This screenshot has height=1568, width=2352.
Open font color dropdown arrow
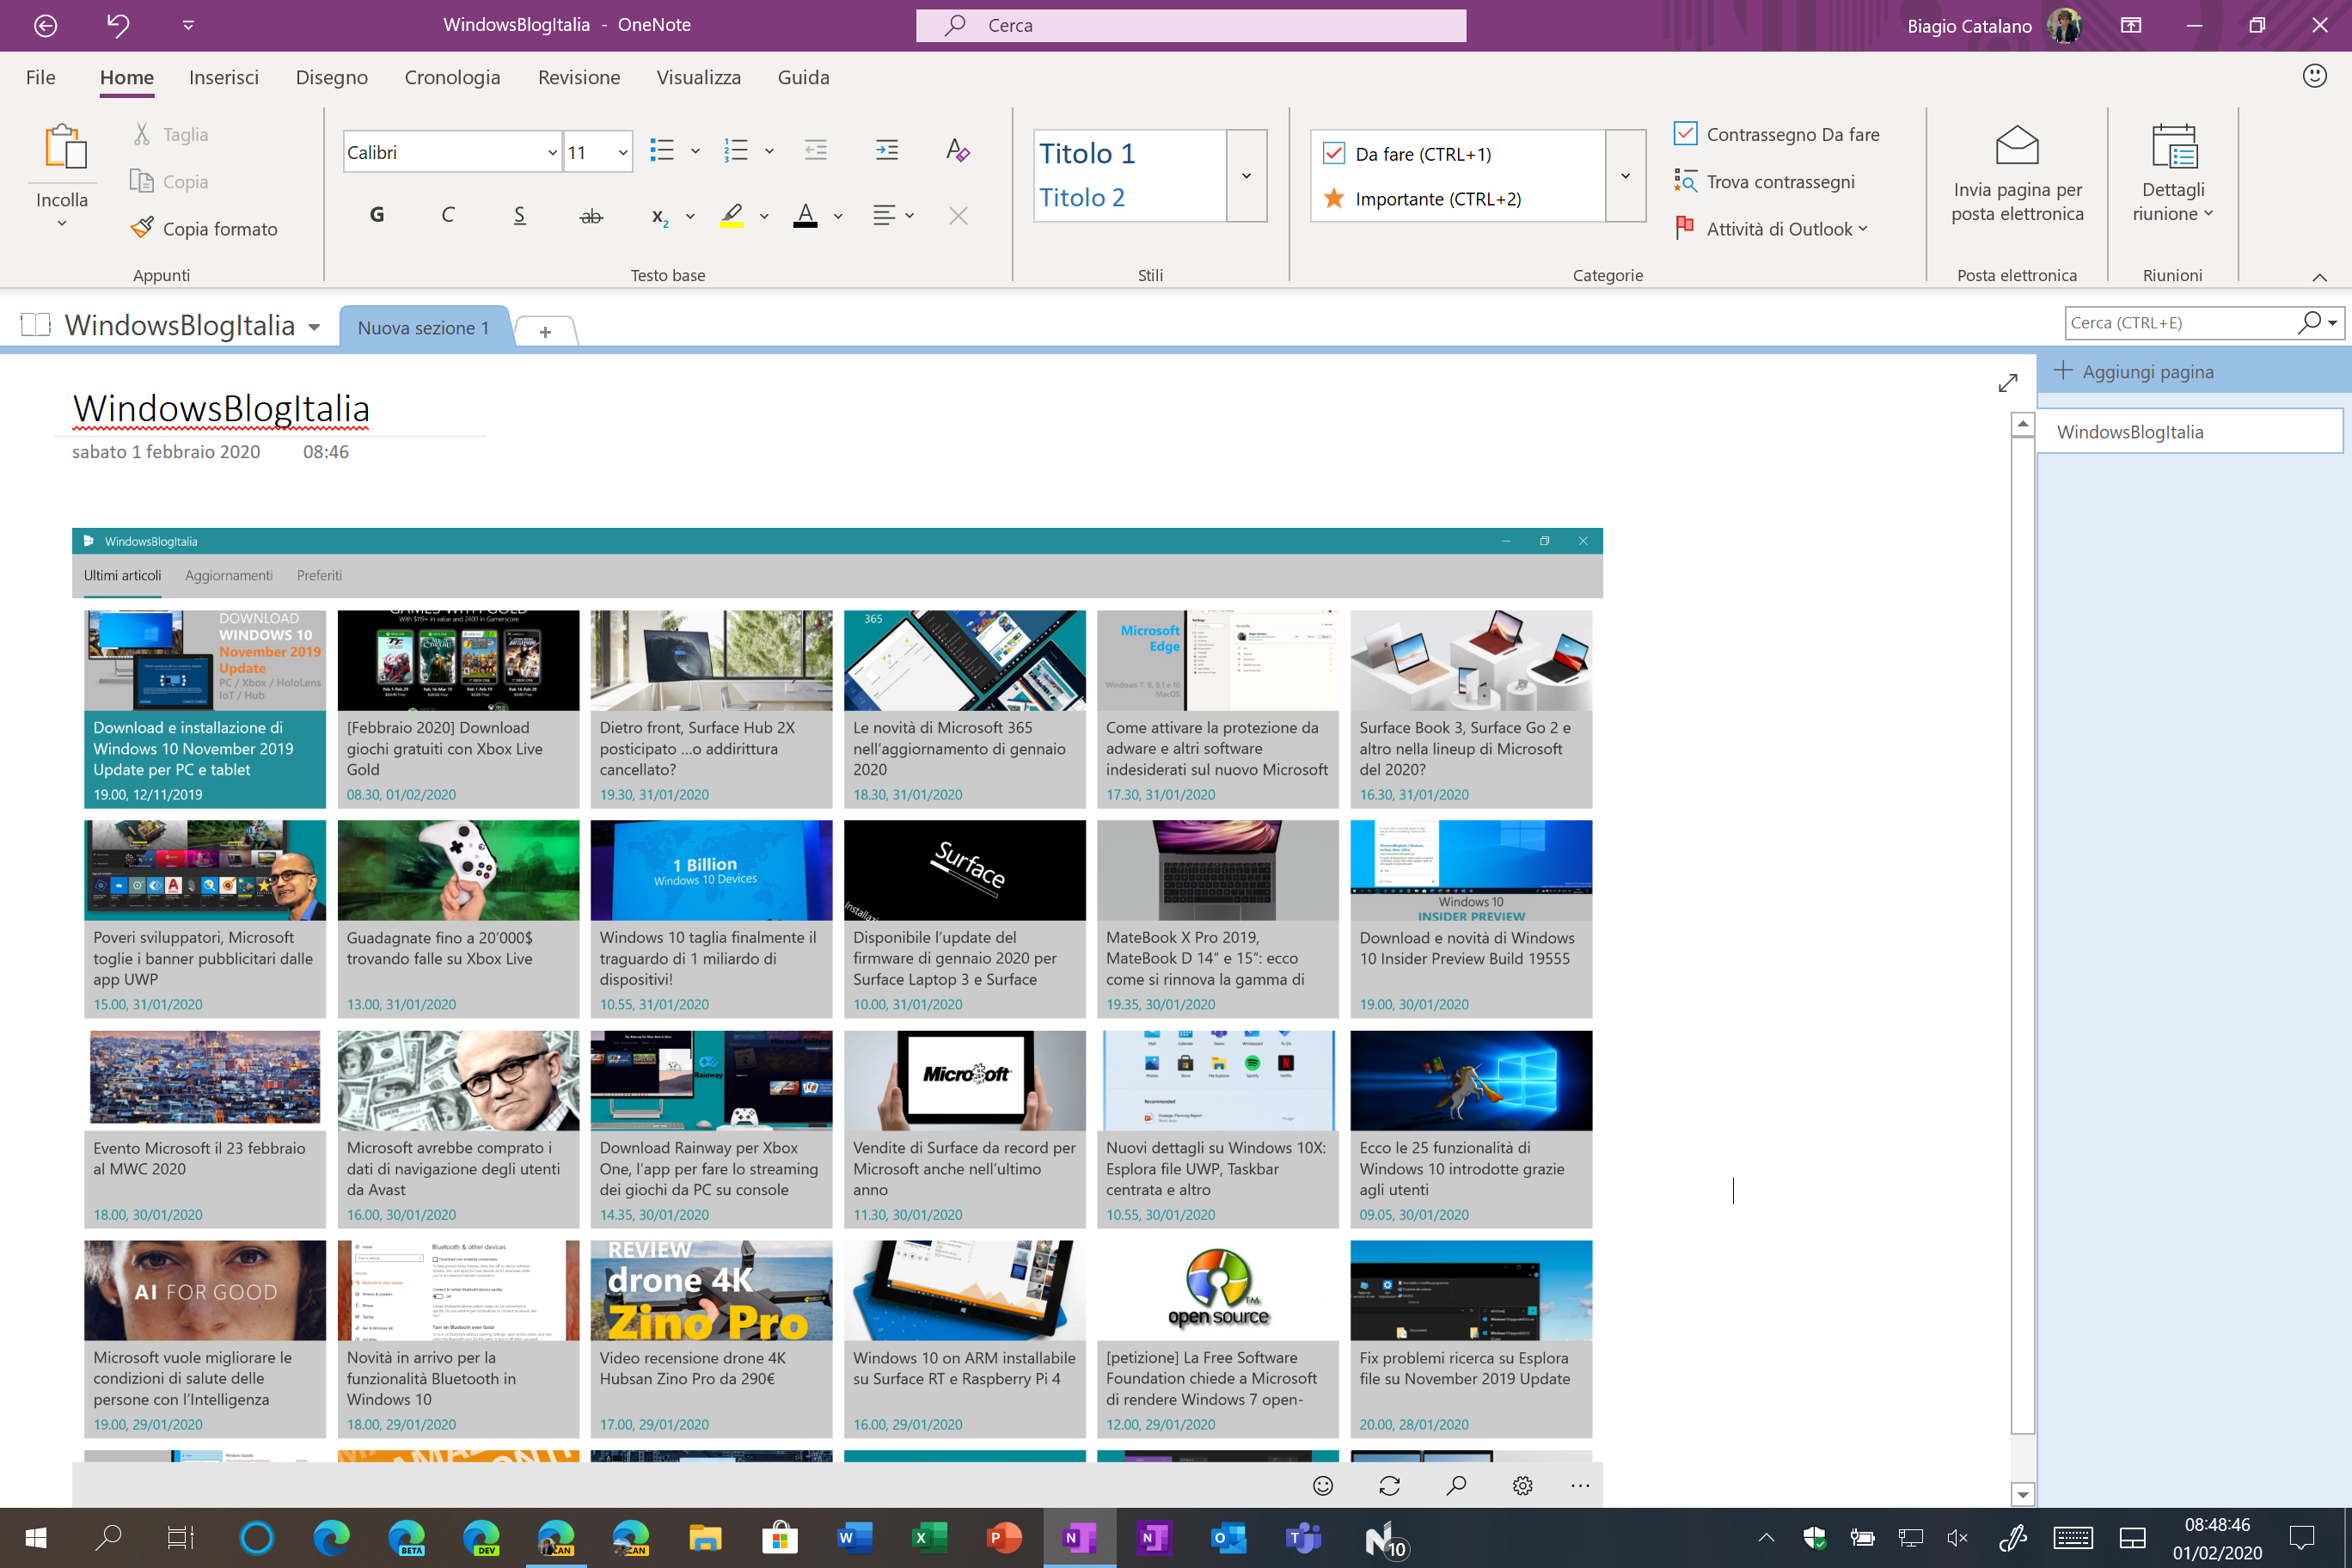[x=838, y=216]
